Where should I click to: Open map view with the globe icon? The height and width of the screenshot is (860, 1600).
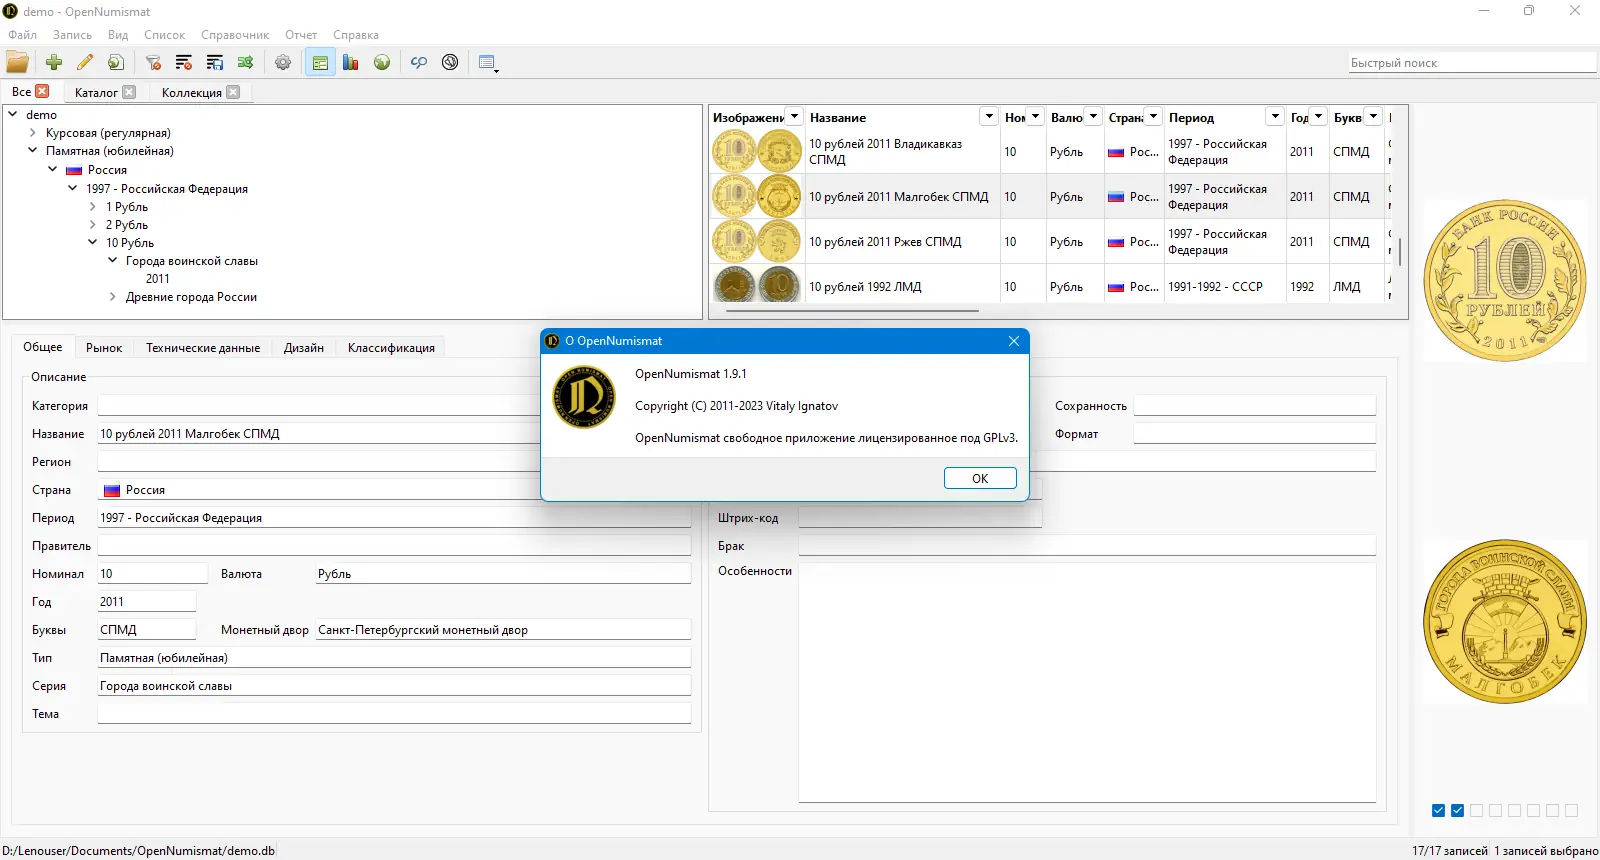(x=381, y=62)
